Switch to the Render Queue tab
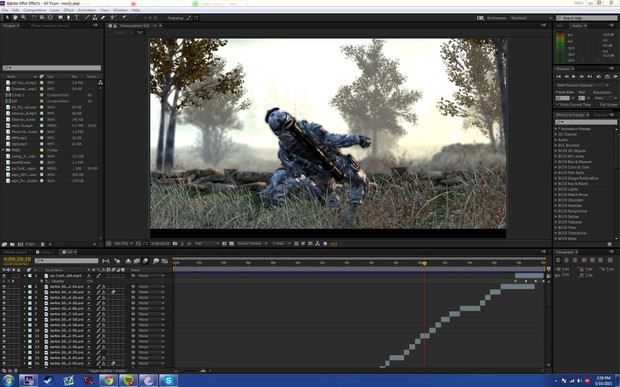This screenshot has height=387, width=620. 15,252
